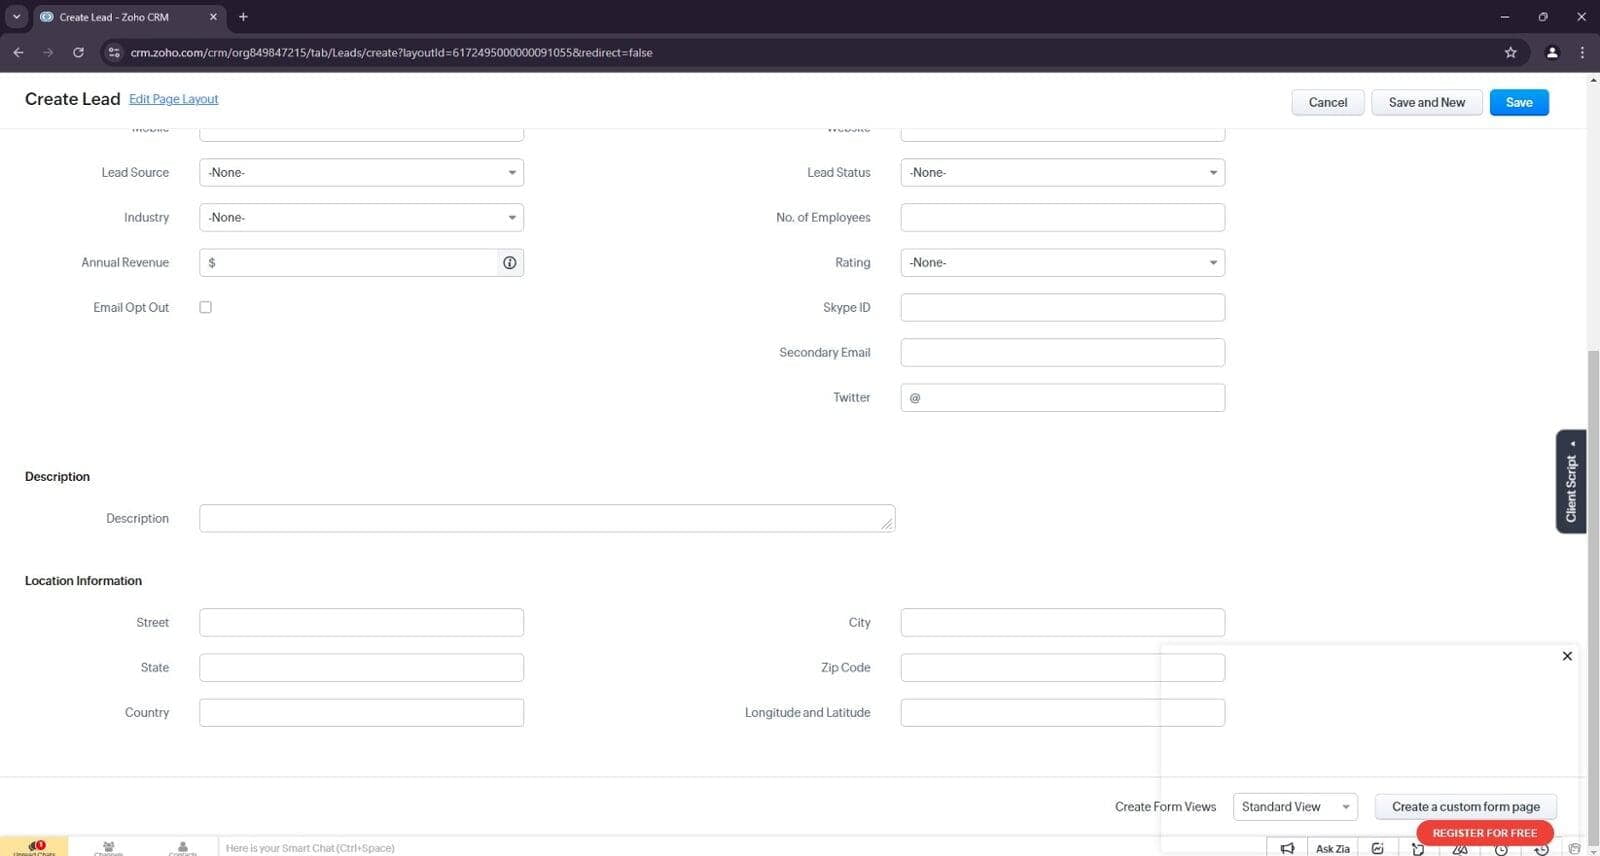Viewport: 1600px width, 856px height.
Task: Open Unread Chats in bottom bar
Action: (x=35, y=847)
